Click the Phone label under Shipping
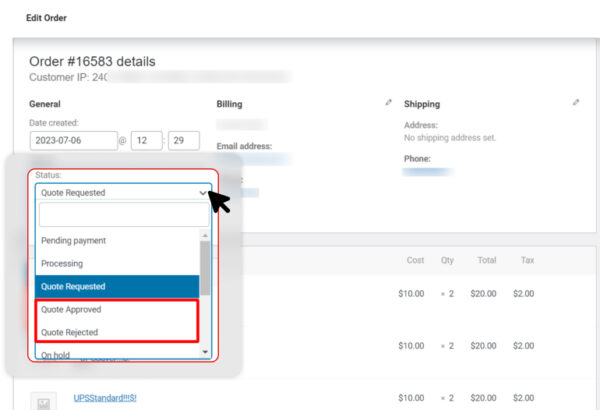This screenshot has height=410, width=600. [417, 158]
